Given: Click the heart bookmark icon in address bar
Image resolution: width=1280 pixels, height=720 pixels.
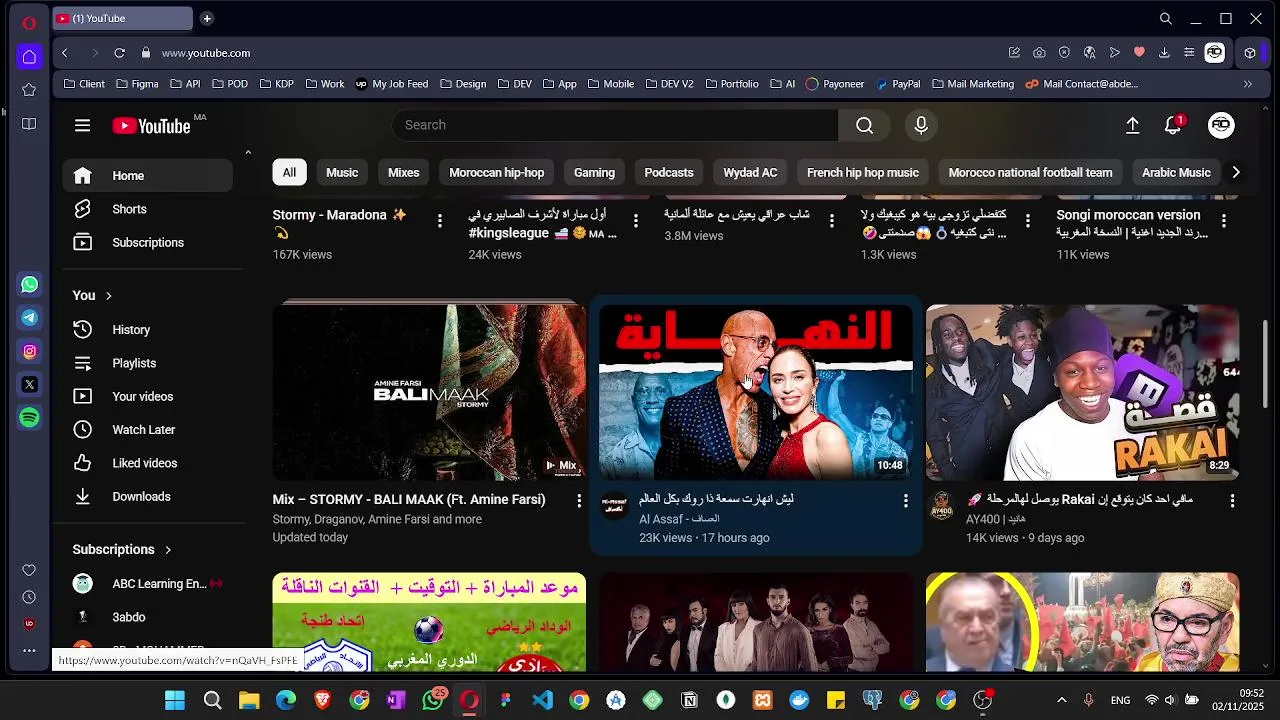Looking at the screenshot, I should tap(1139, 53).
